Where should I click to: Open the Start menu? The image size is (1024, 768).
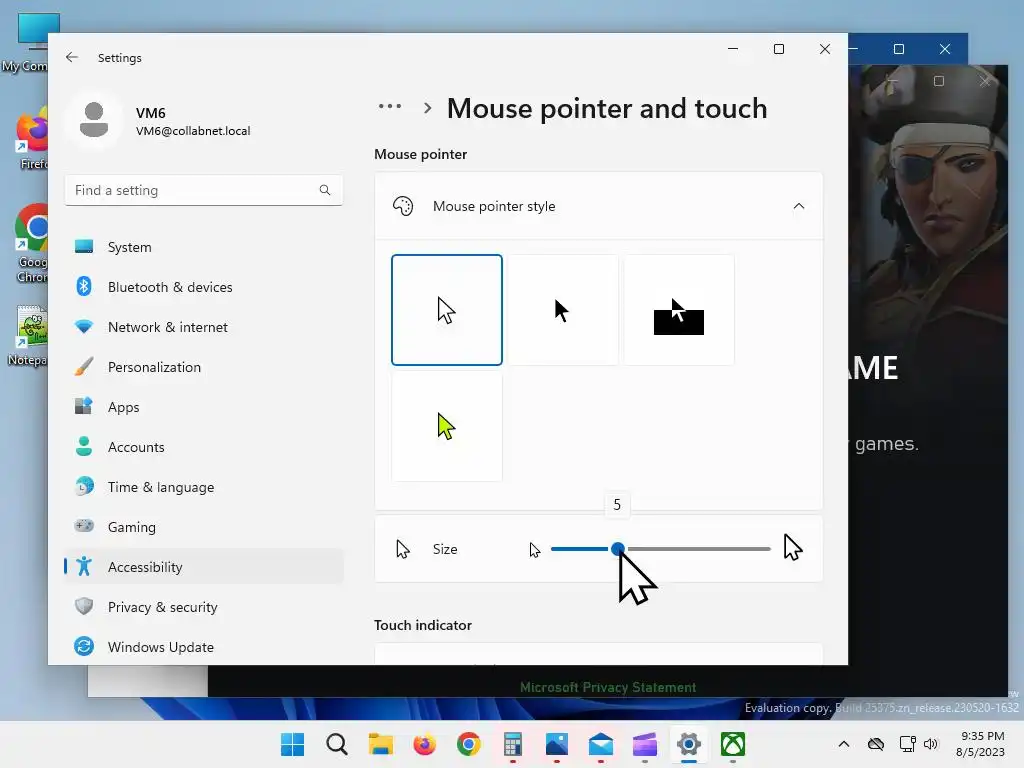(293, 744)
